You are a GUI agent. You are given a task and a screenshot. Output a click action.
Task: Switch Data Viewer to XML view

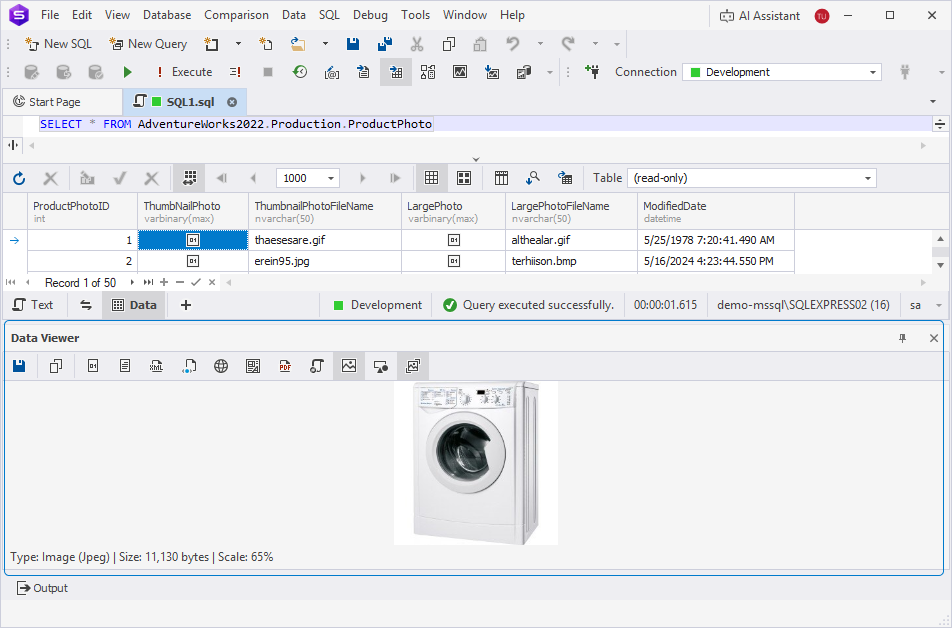click(156, 366)
